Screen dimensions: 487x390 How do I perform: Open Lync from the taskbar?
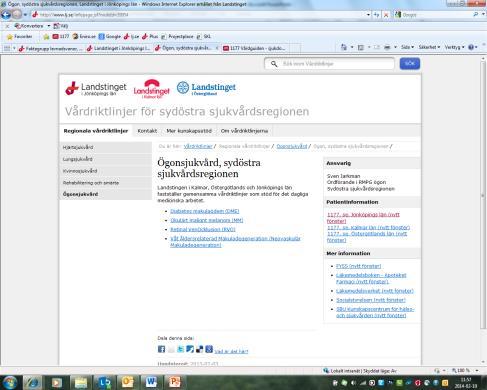click(104, 382)
